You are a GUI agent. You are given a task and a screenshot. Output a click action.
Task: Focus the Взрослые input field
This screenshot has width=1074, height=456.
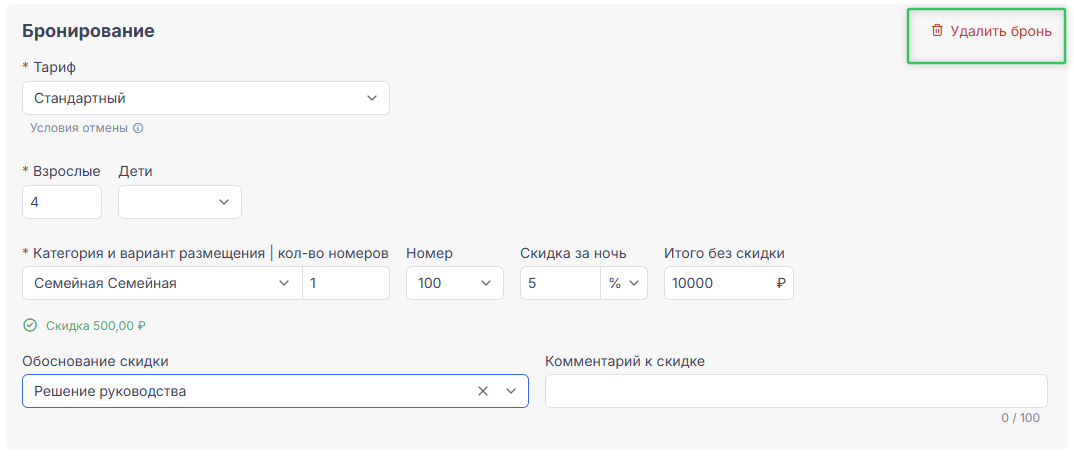pos(61,202)
